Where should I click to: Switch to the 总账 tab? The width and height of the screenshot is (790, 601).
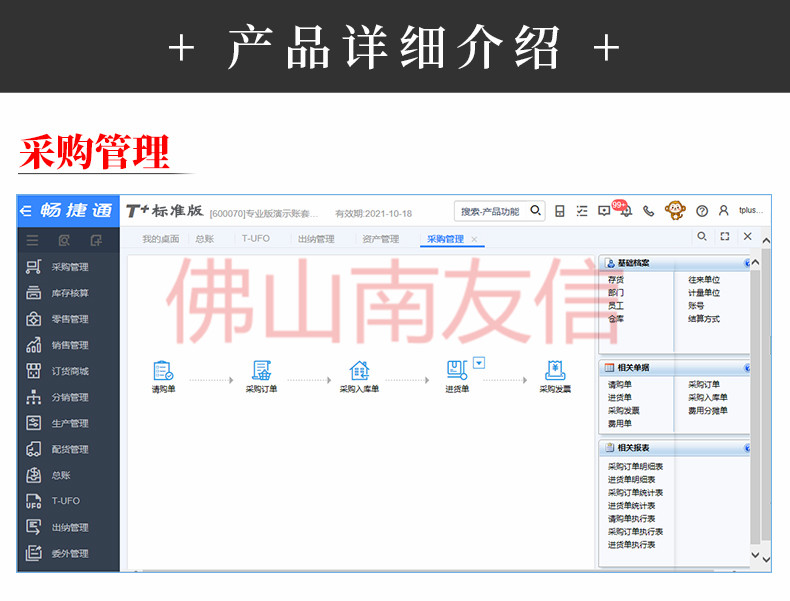point(205,239)
